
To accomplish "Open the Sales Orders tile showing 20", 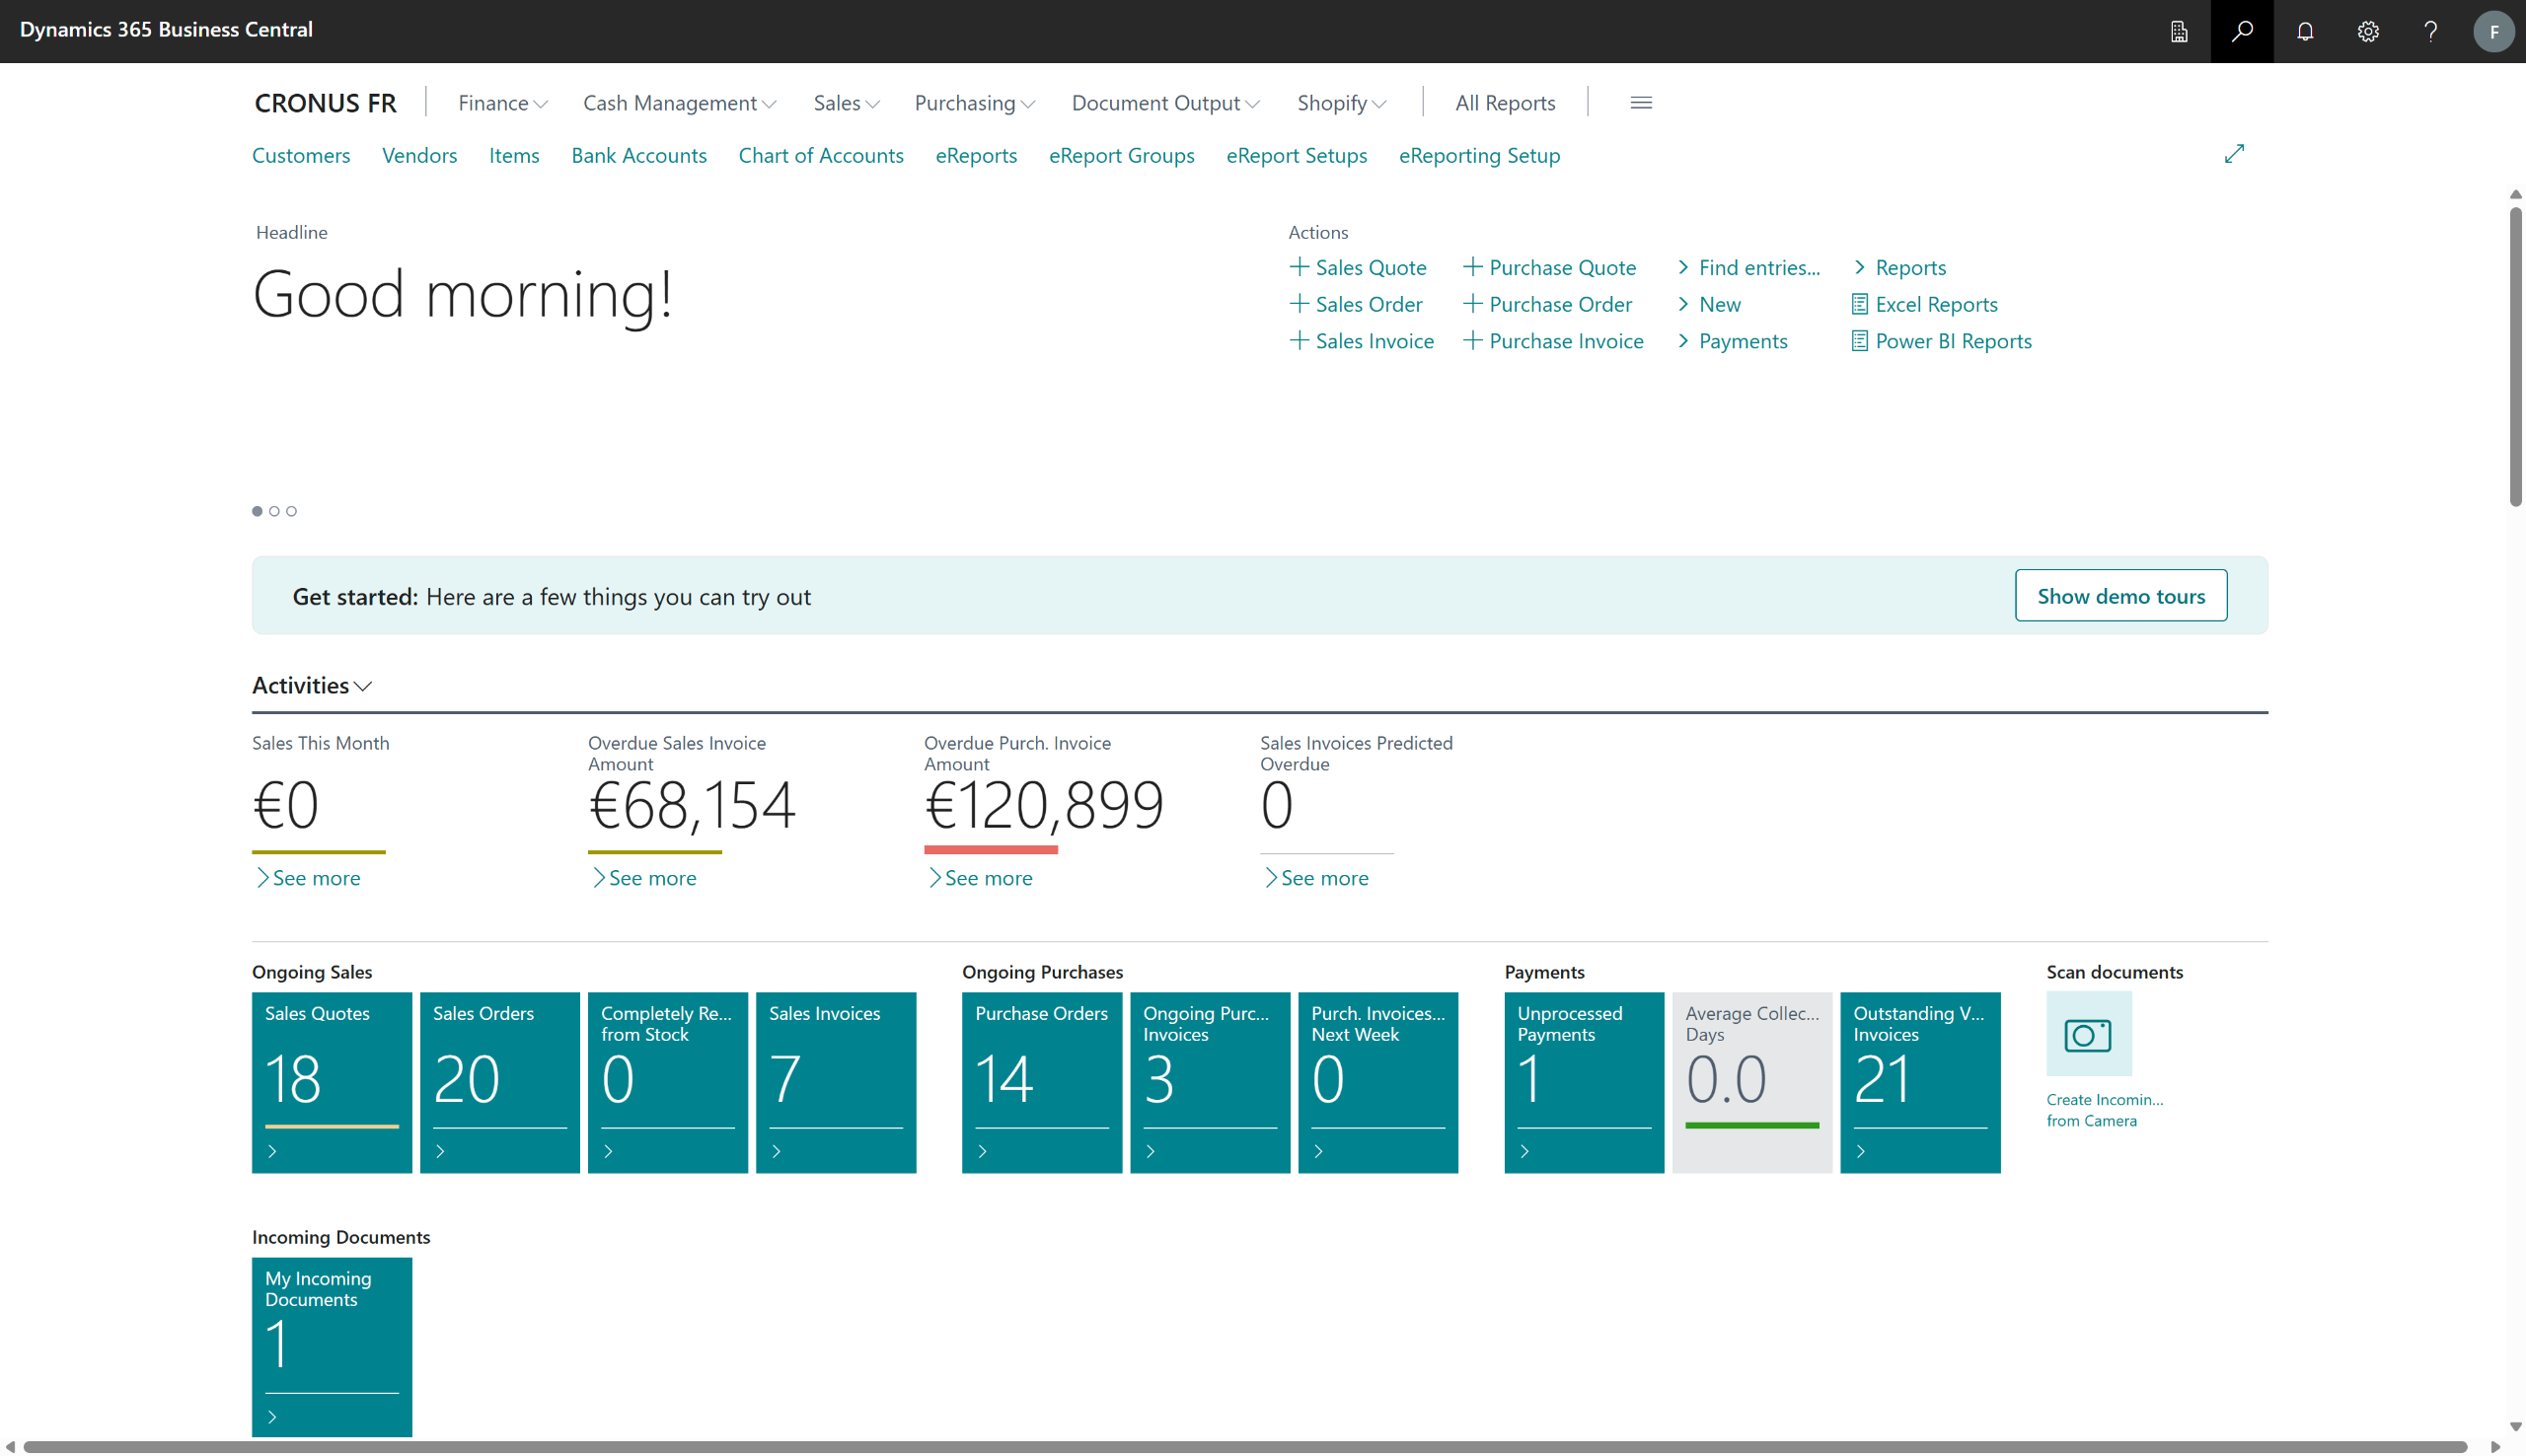I will (x=500, y=1082).
